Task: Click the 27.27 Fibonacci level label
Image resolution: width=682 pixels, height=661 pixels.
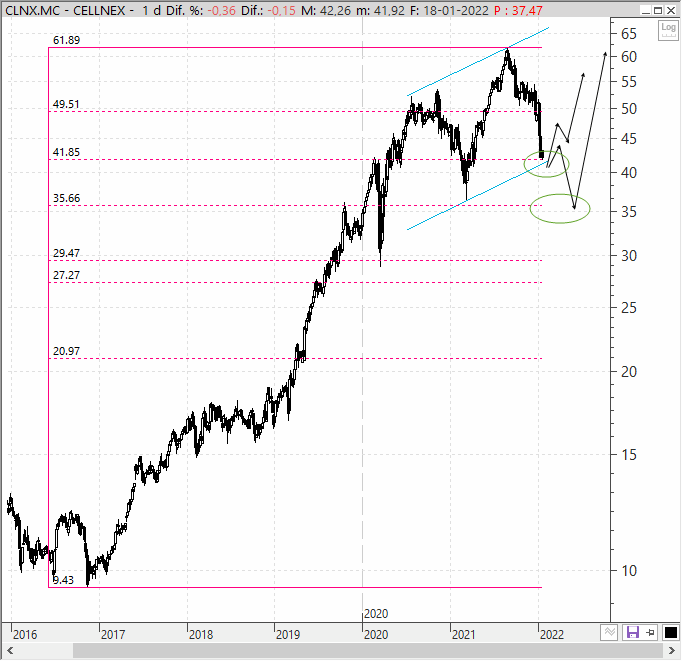Action: (67, 275)
